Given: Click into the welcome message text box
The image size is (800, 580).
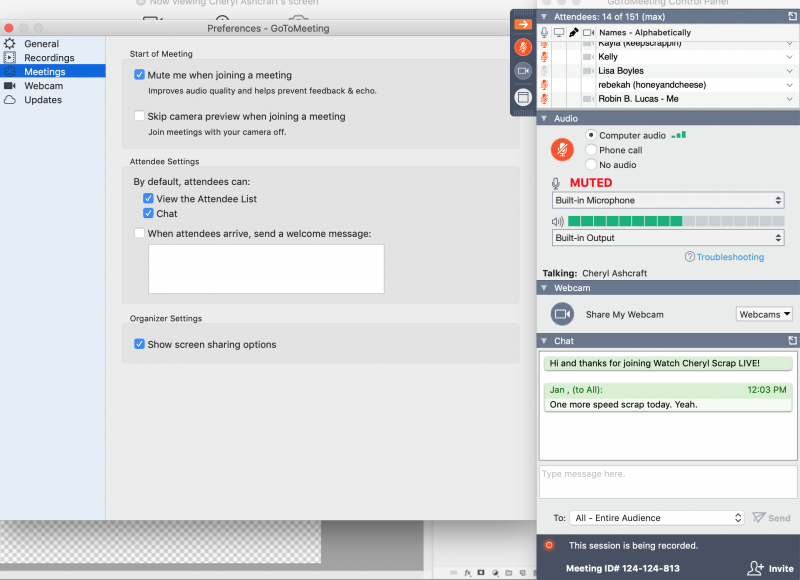Looking at the screenshot, I should point(266,269).
